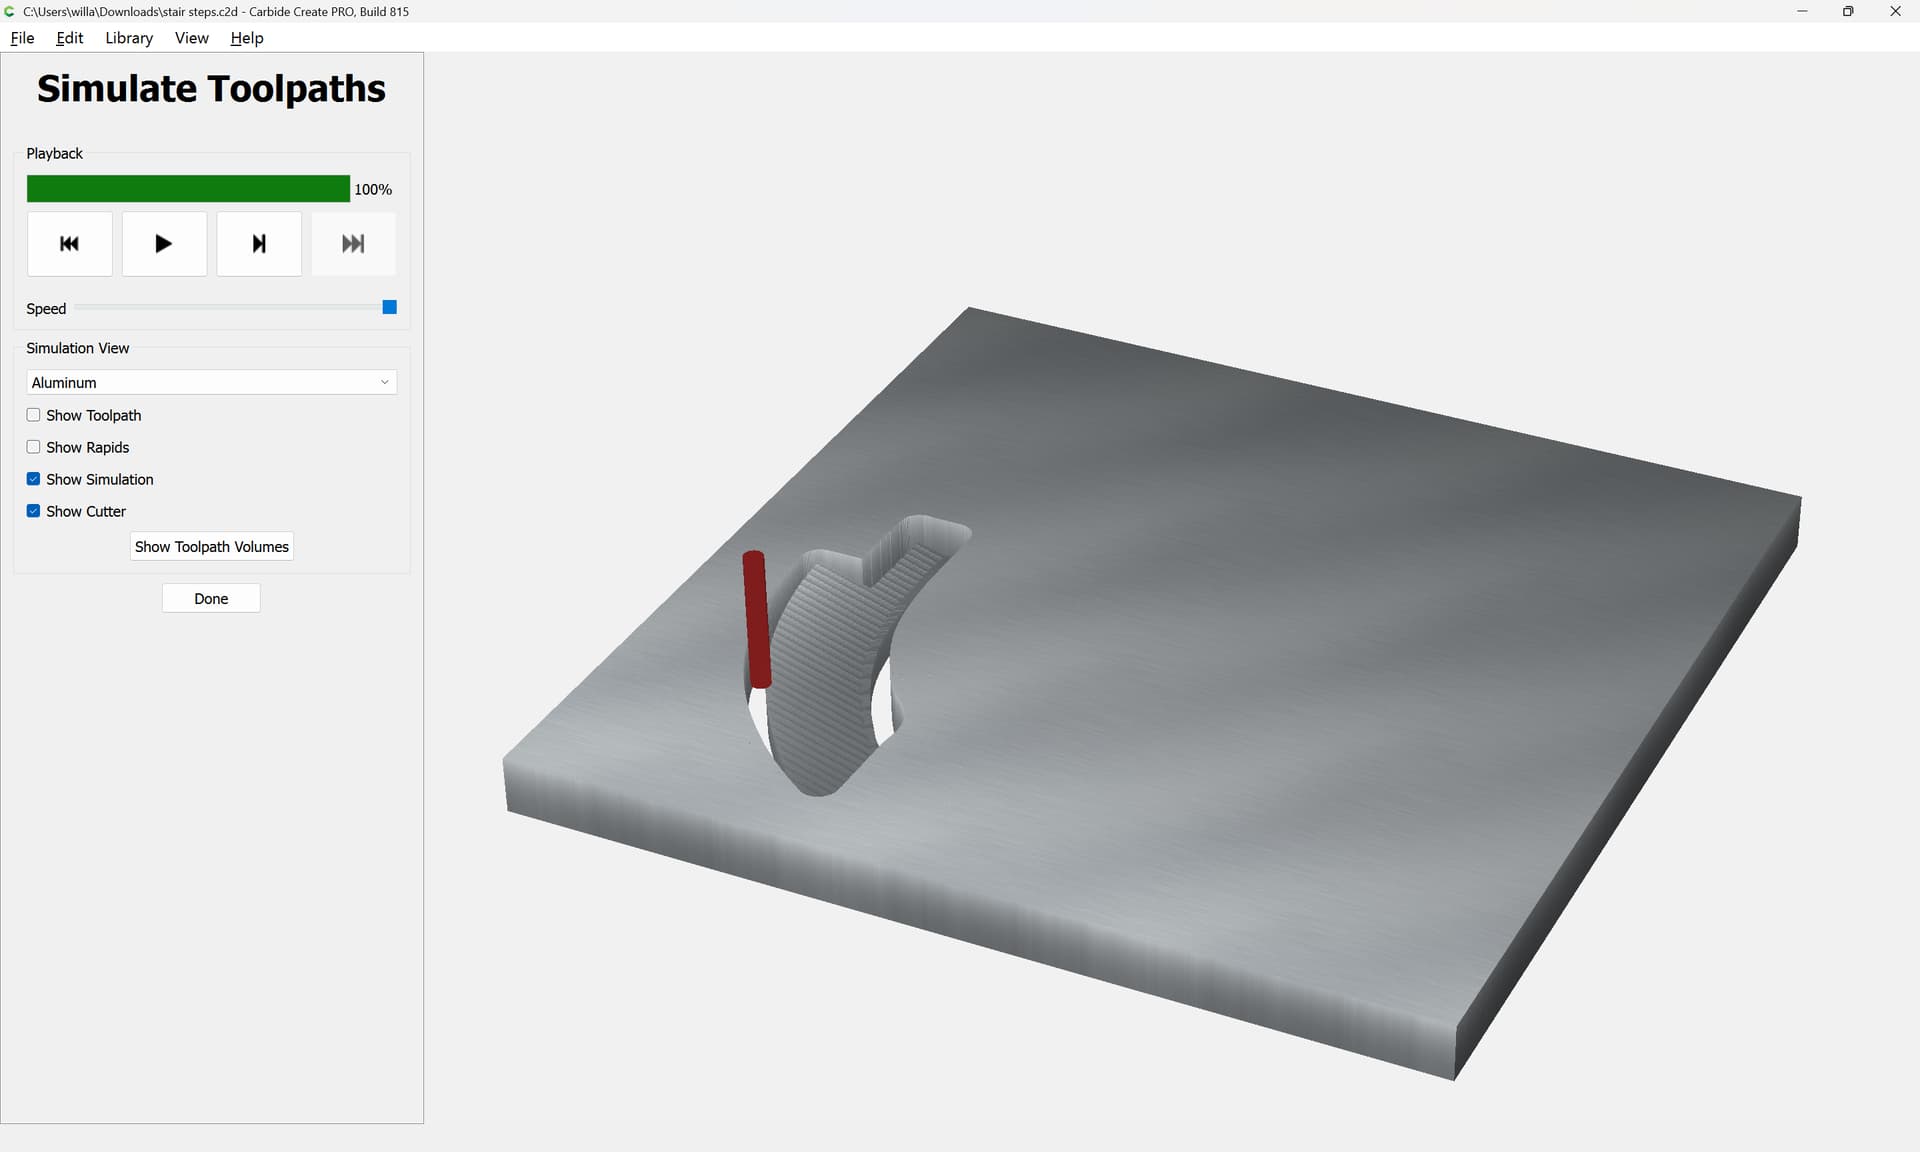The image size is (1920, 1152).
Task: Open the Aluminum simulation view dropdown
Action: click(x=211, y=382)
